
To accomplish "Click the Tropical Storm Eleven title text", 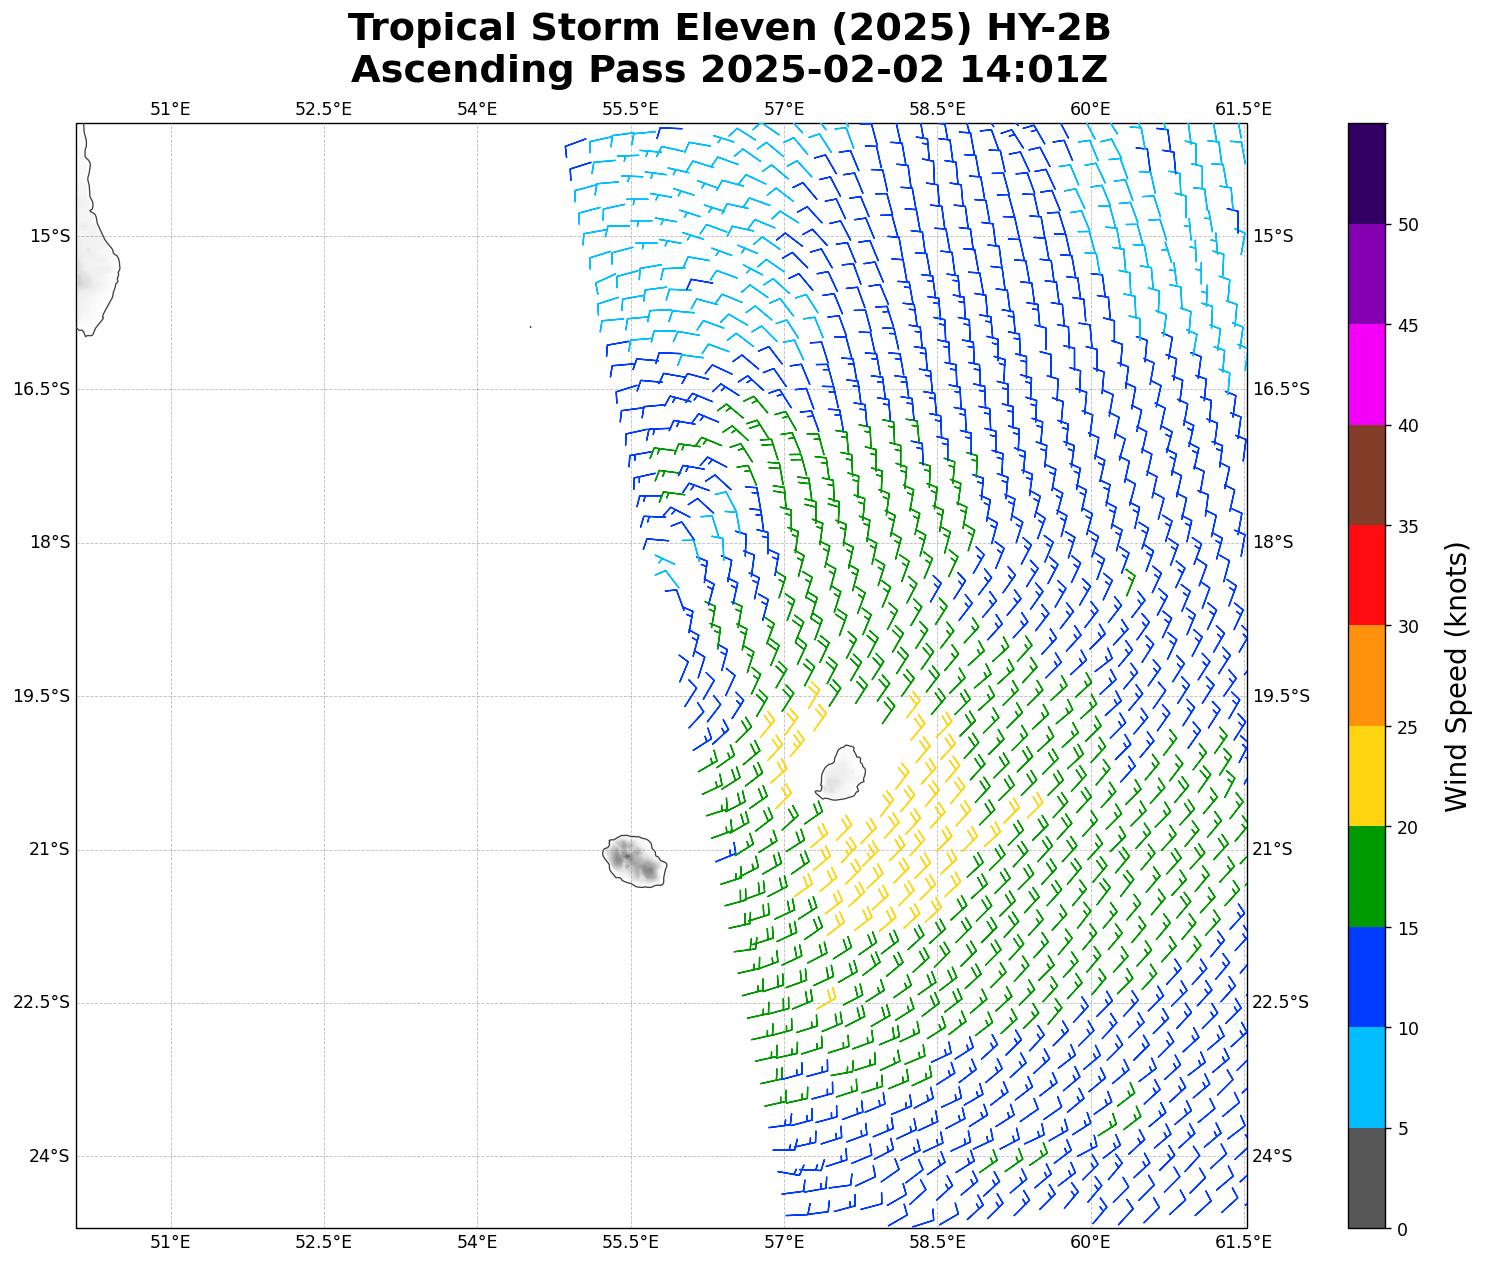I will [729, 28].
